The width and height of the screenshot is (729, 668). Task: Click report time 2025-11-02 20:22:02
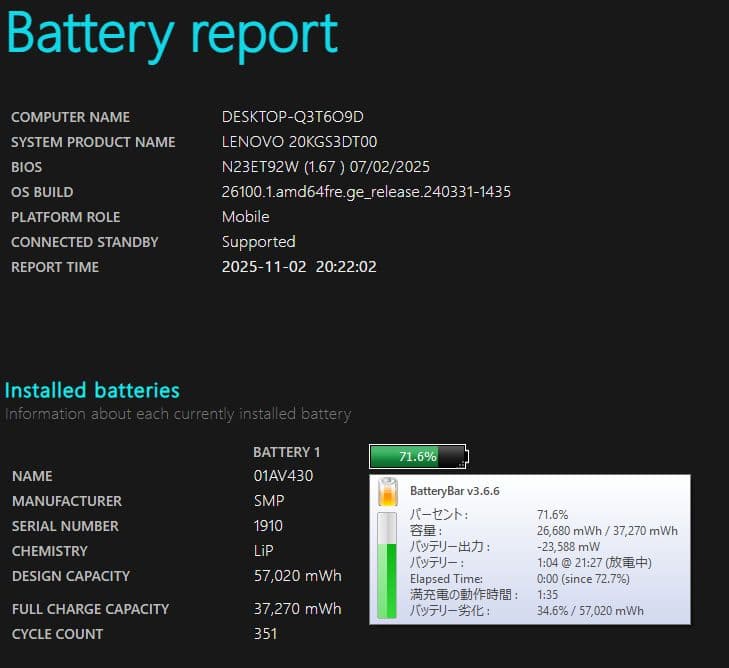coord(299,267)
